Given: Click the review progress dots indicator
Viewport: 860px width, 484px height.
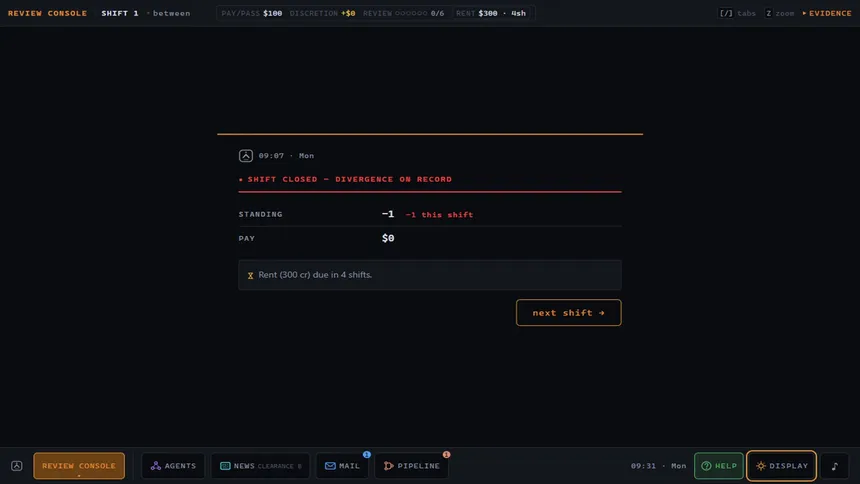Looking at the screenshot, I should click(411, 13).
